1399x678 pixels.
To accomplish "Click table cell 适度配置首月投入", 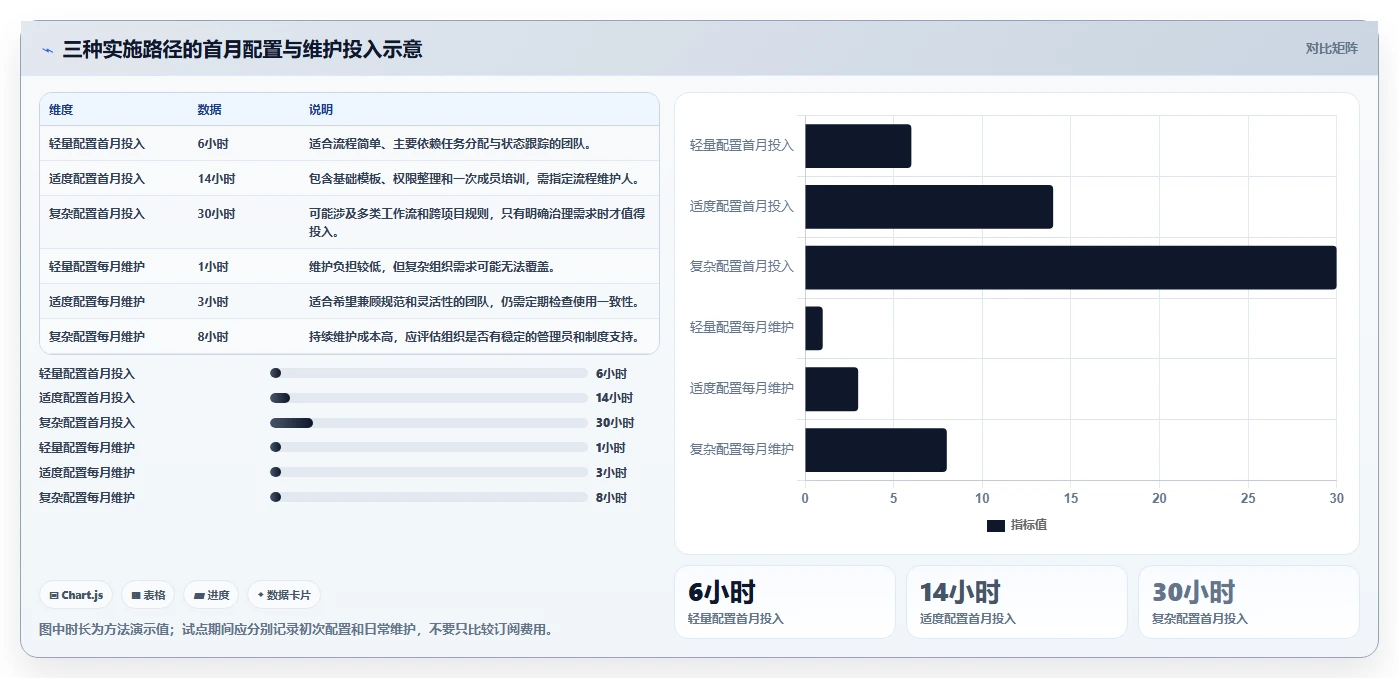I will [x=97, y=179].
